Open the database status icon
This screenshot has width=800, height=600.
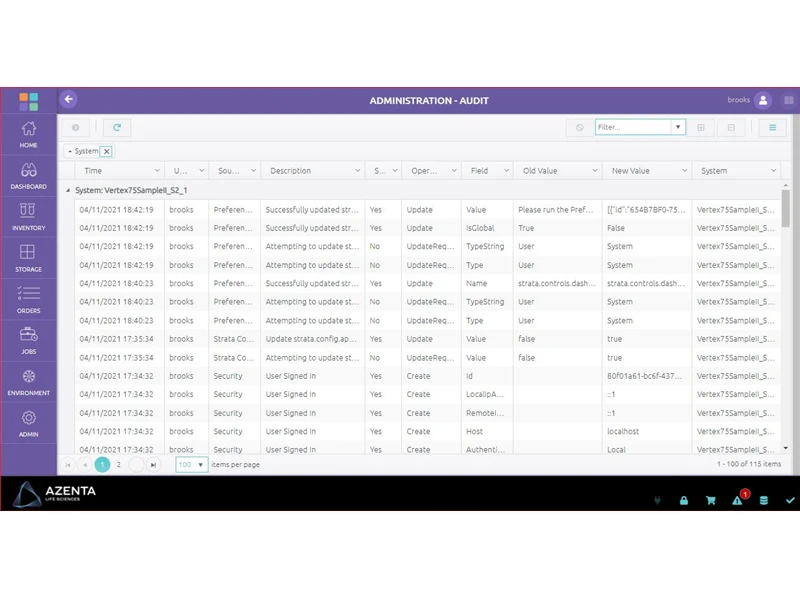pyautogui.click(x=765, y=501)
